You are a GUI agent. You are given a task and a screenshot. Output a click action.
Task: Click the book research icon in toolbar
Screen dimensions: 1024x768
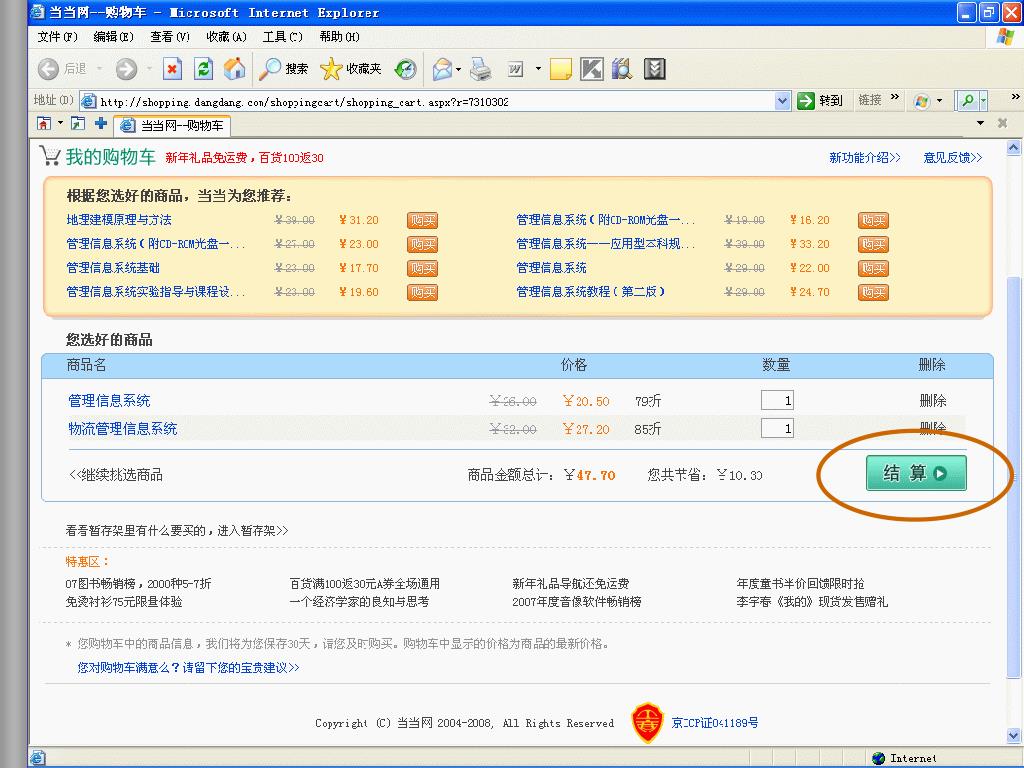(x=622, y=69)
